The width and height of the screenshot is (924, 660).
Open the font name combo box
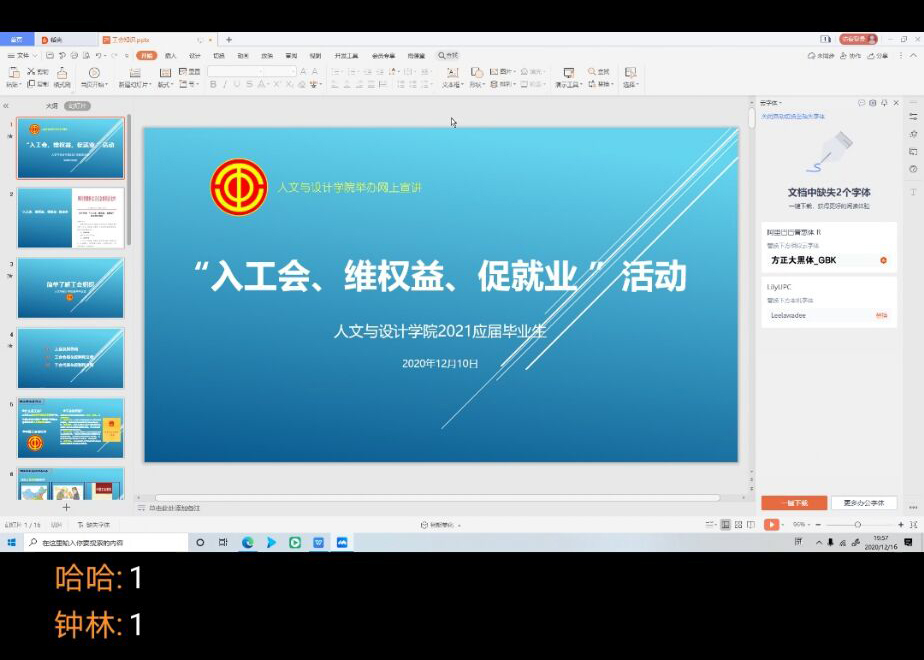tap(233, 71)
